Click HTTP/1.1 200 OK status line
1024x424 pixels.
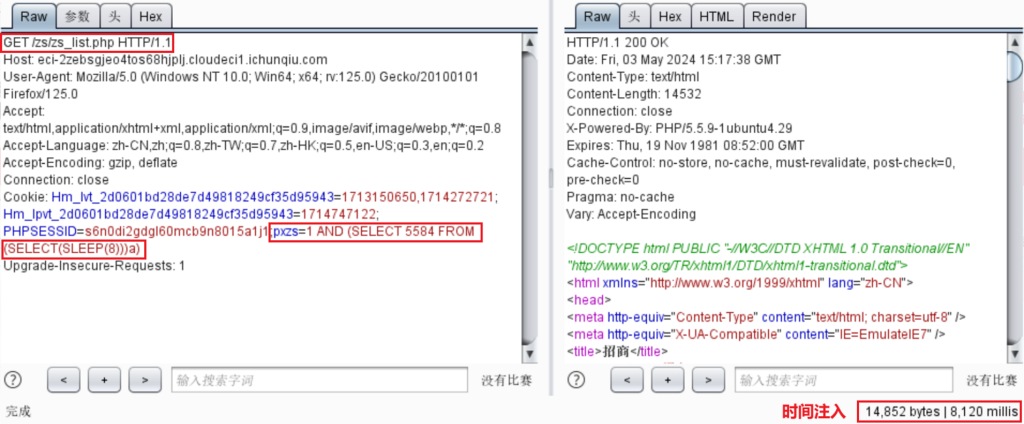[x=617, y=42]
